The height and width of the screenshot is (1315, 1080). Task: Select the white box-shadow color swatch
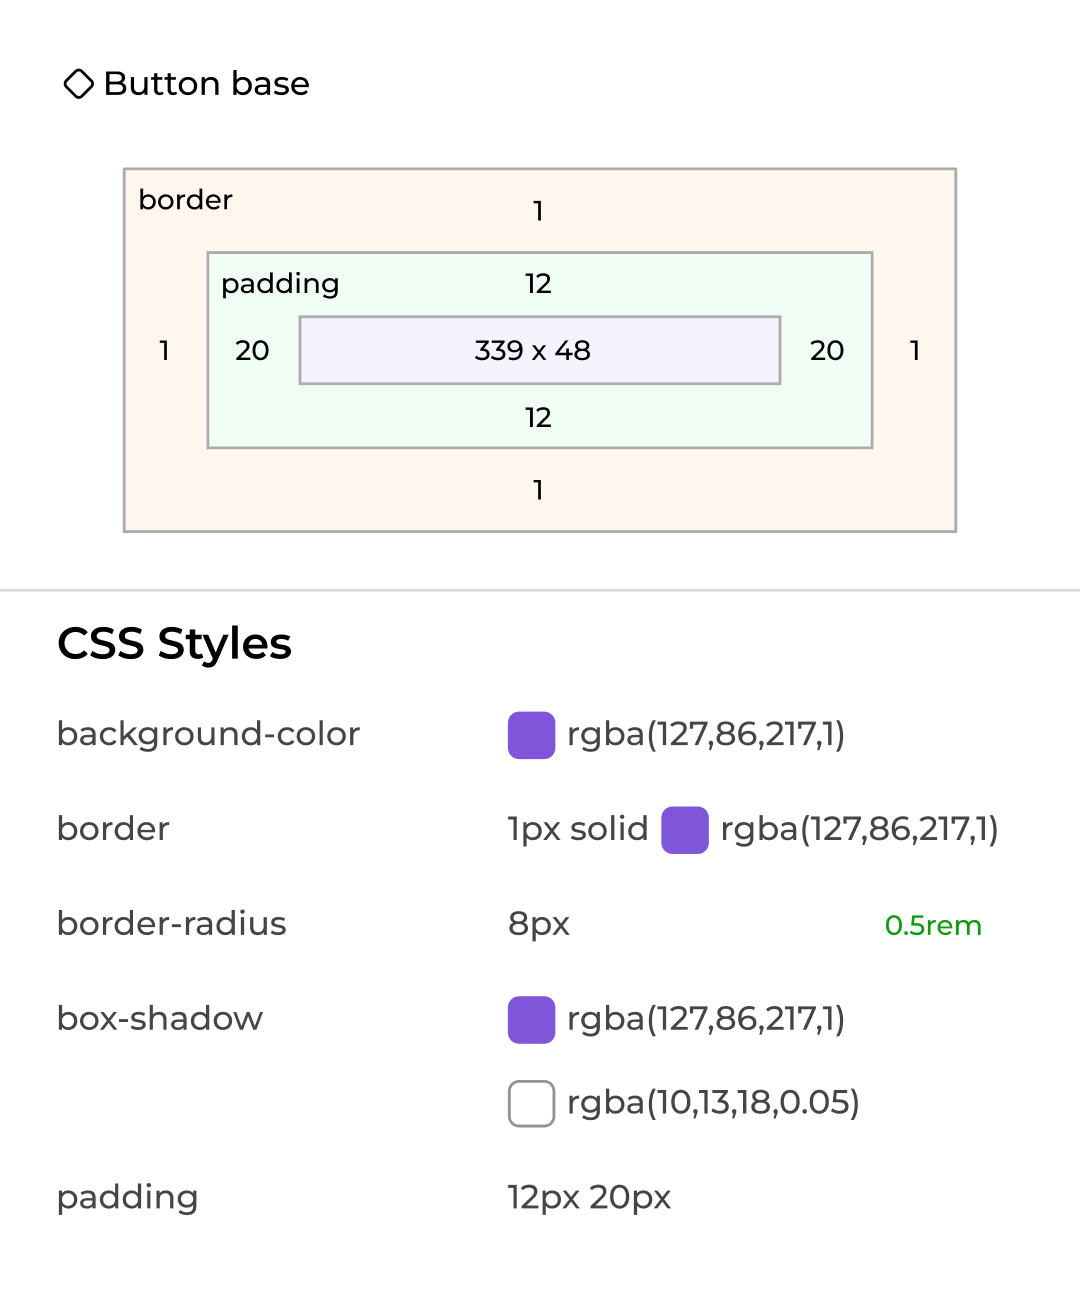pyautogui.click(x=531, y=1104)
